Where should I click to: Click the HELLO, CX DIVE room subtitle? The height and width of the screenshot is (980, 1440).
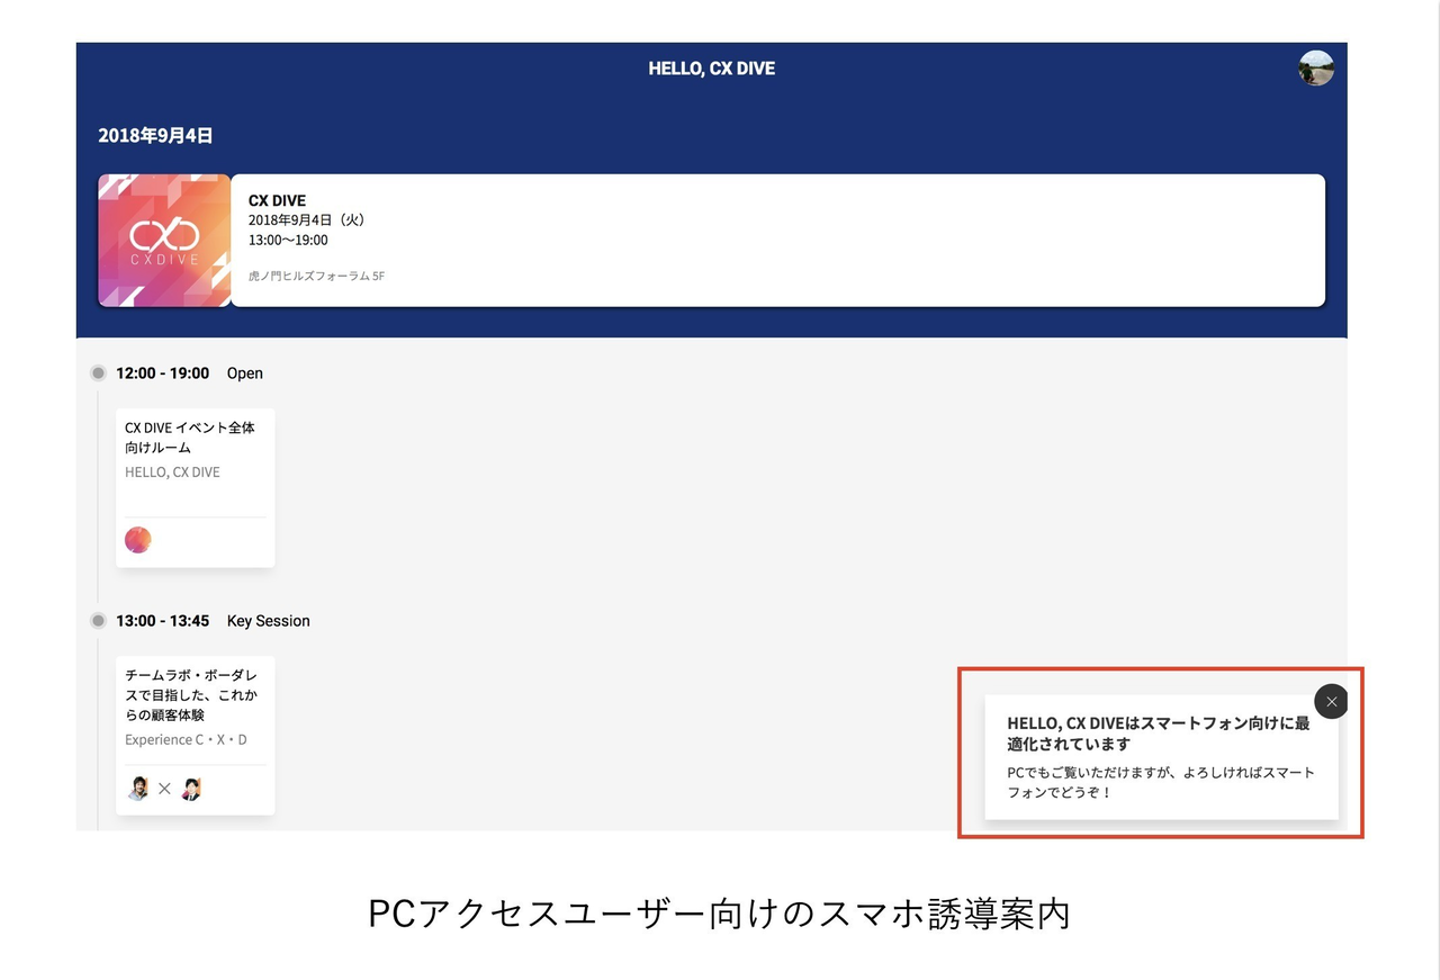172,472
